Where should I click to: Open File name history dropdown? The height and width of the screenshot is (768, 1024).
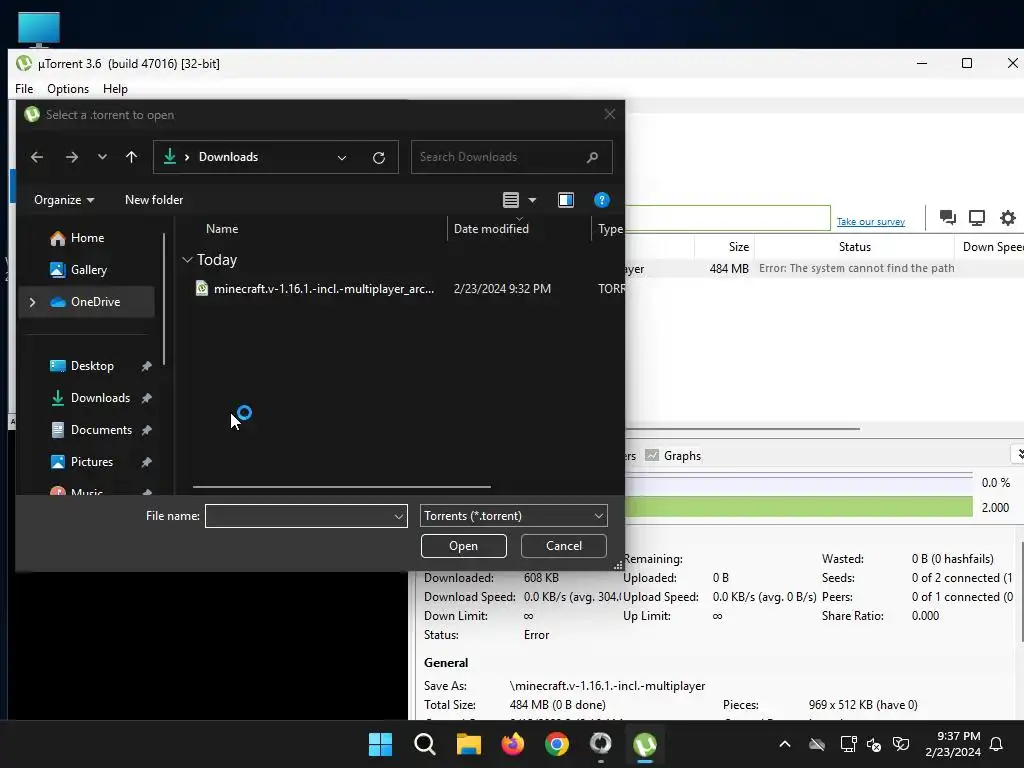click(x=398, y=517)
